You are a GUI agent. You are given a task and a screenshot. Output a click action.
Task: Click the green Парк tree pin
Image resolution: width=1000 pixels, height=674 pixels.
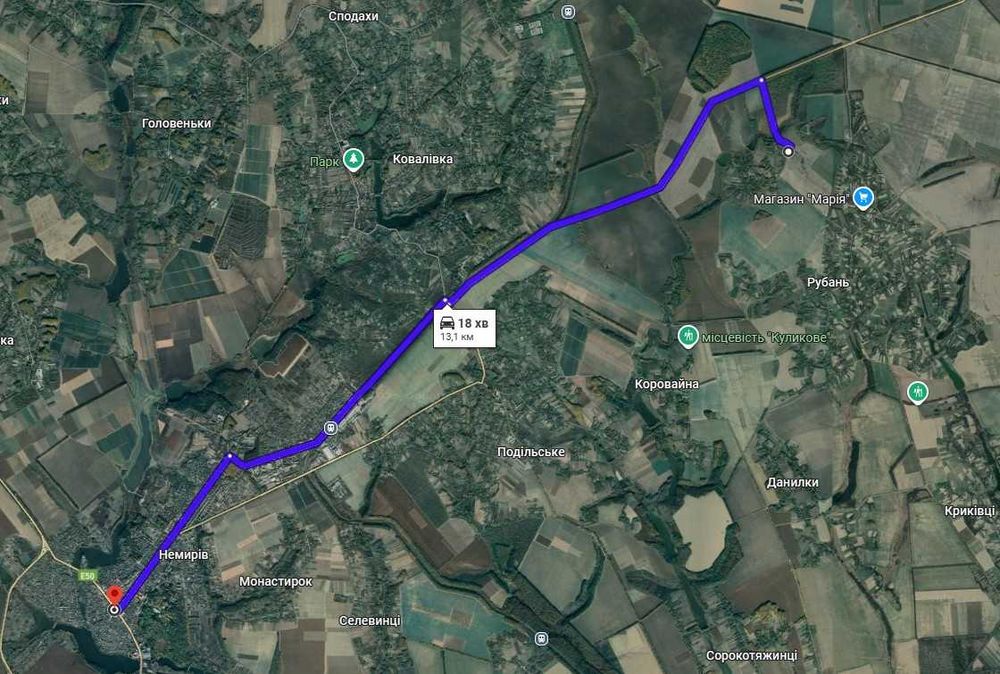tap(353, 159)
